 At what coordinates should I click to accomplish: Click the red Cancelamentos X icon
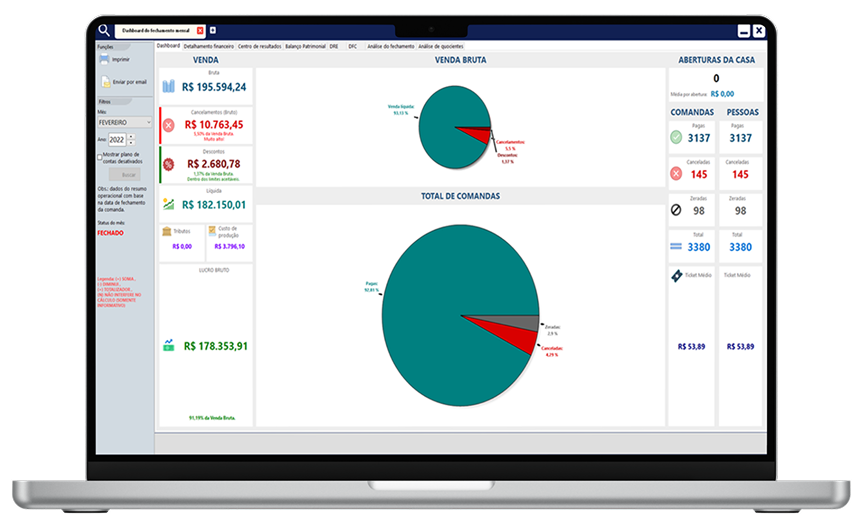tap(168, 125)
